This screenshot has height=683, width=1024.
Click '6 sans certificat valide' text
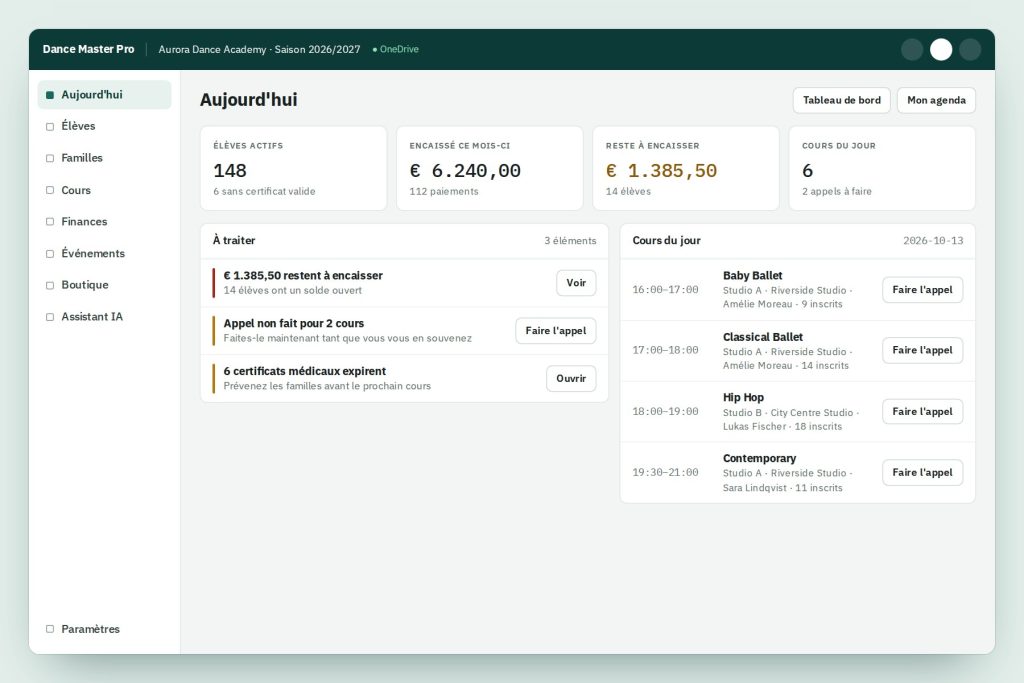pyautogui.click(x=264, y=191)
